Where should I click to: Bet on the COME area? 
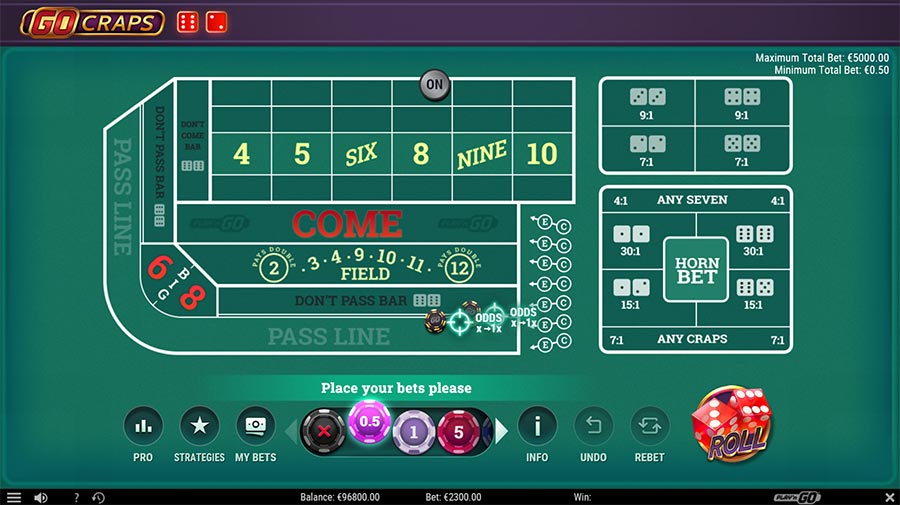pyautogui.click(x=347, y=223)
